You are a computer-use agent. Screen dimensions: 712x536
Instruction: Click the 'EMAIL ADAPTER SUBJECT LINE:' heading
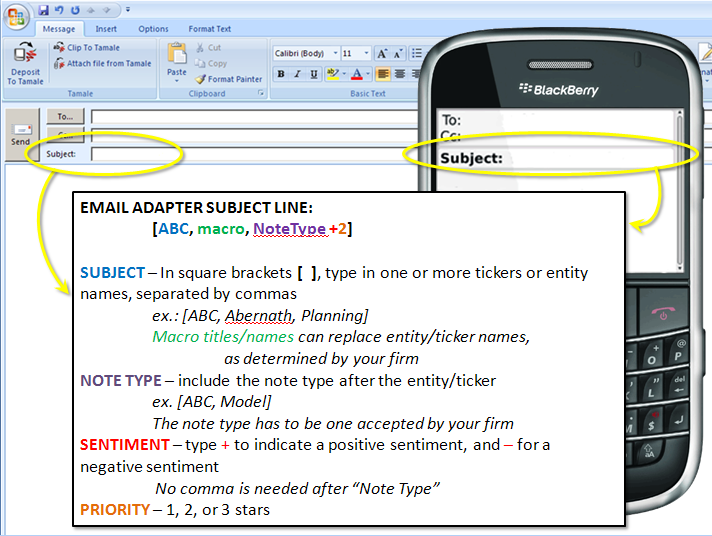196,208
